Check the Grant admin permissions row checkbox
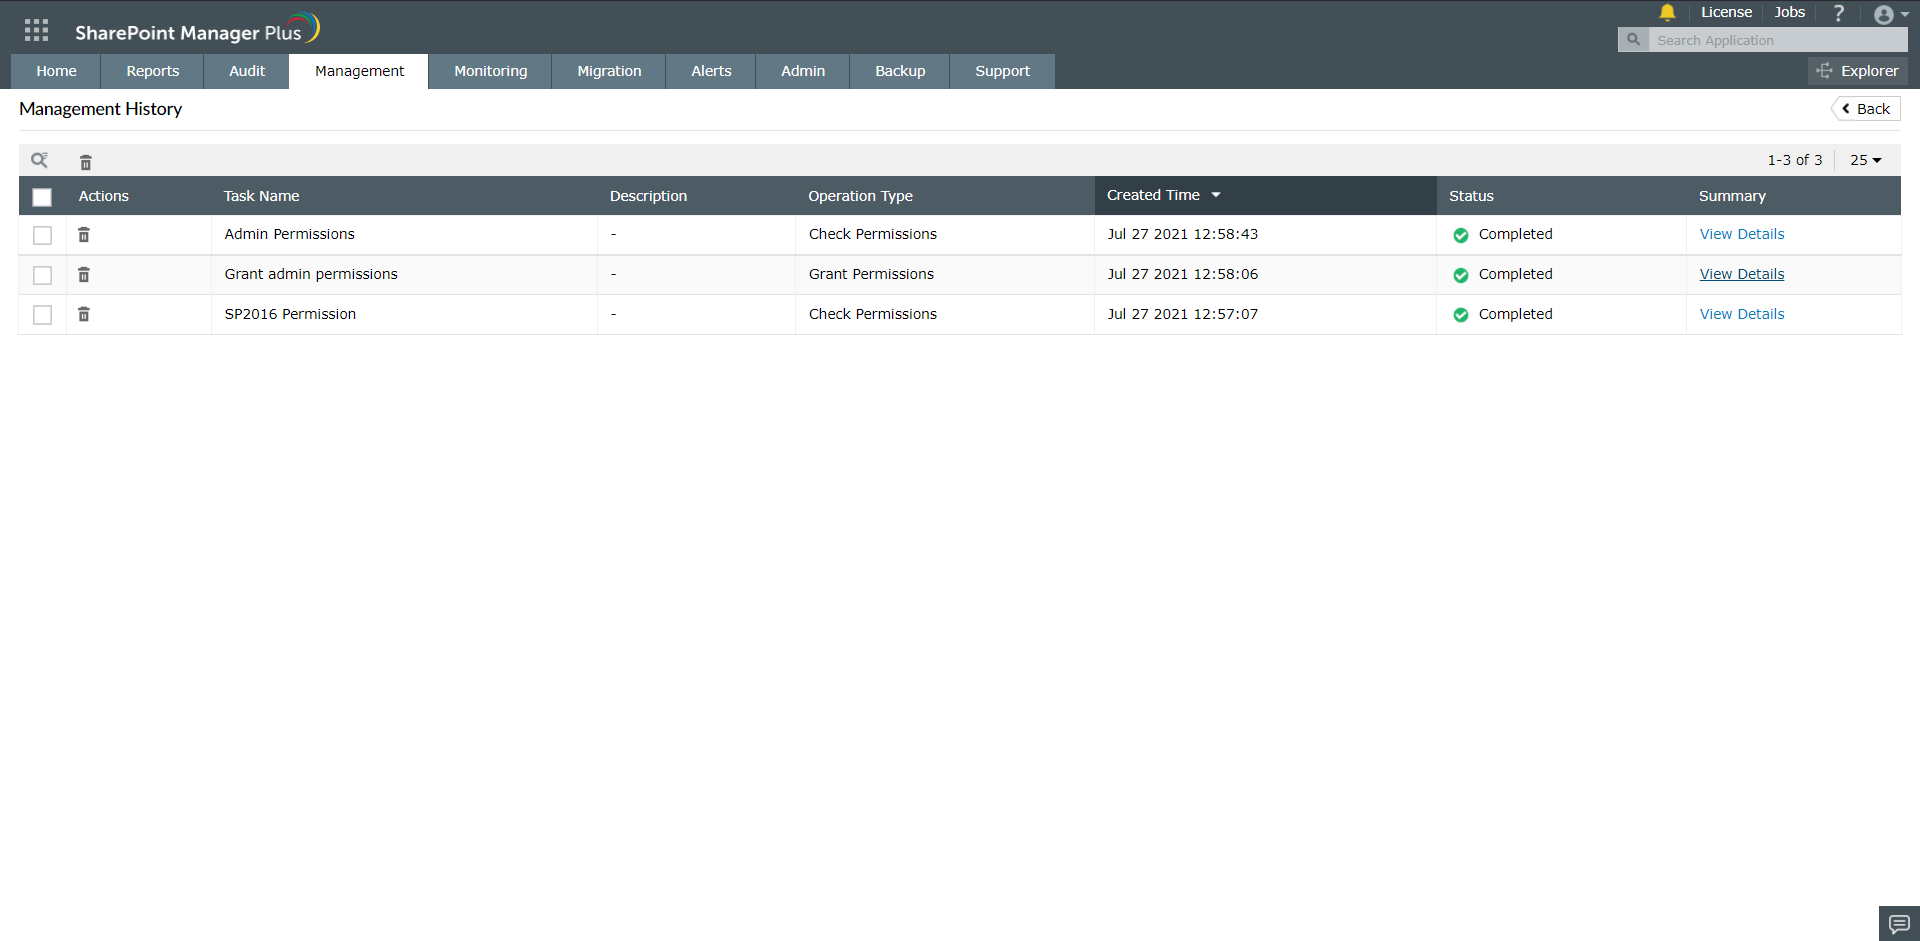The image size is (1920, 941). [x=42, y=275]
